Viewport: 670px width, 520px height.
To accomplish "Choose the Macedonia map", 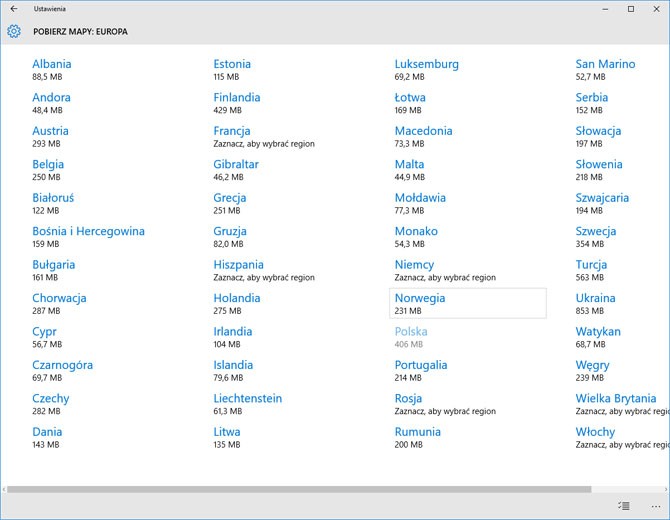I will (x=423, y=137).
